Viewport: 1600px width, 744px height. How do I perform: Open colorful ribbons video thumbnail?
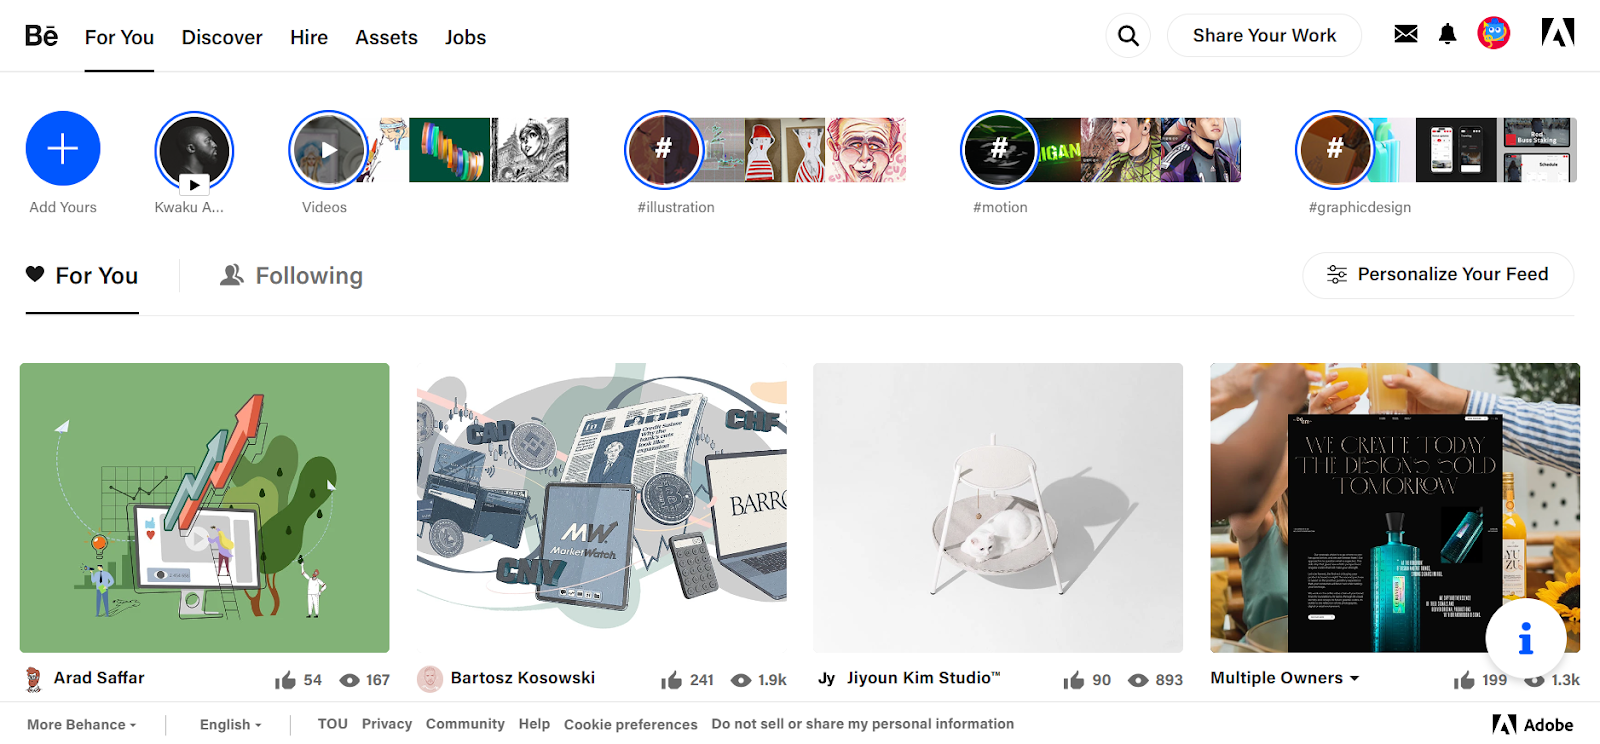pyautogui.click(x=450, y=150)
